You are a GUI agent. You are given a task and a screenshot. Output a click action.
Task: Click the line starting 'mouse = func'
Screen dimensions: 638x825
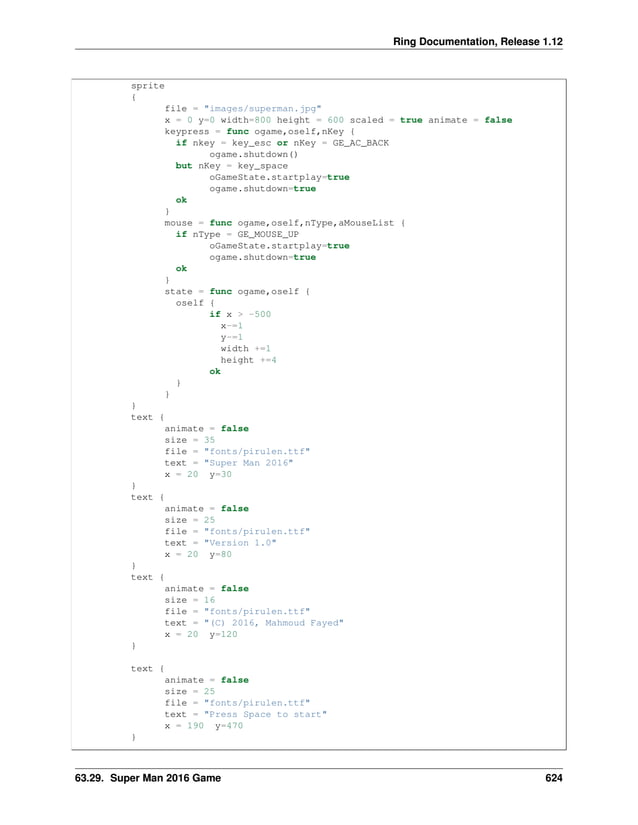tap(285, 223)
